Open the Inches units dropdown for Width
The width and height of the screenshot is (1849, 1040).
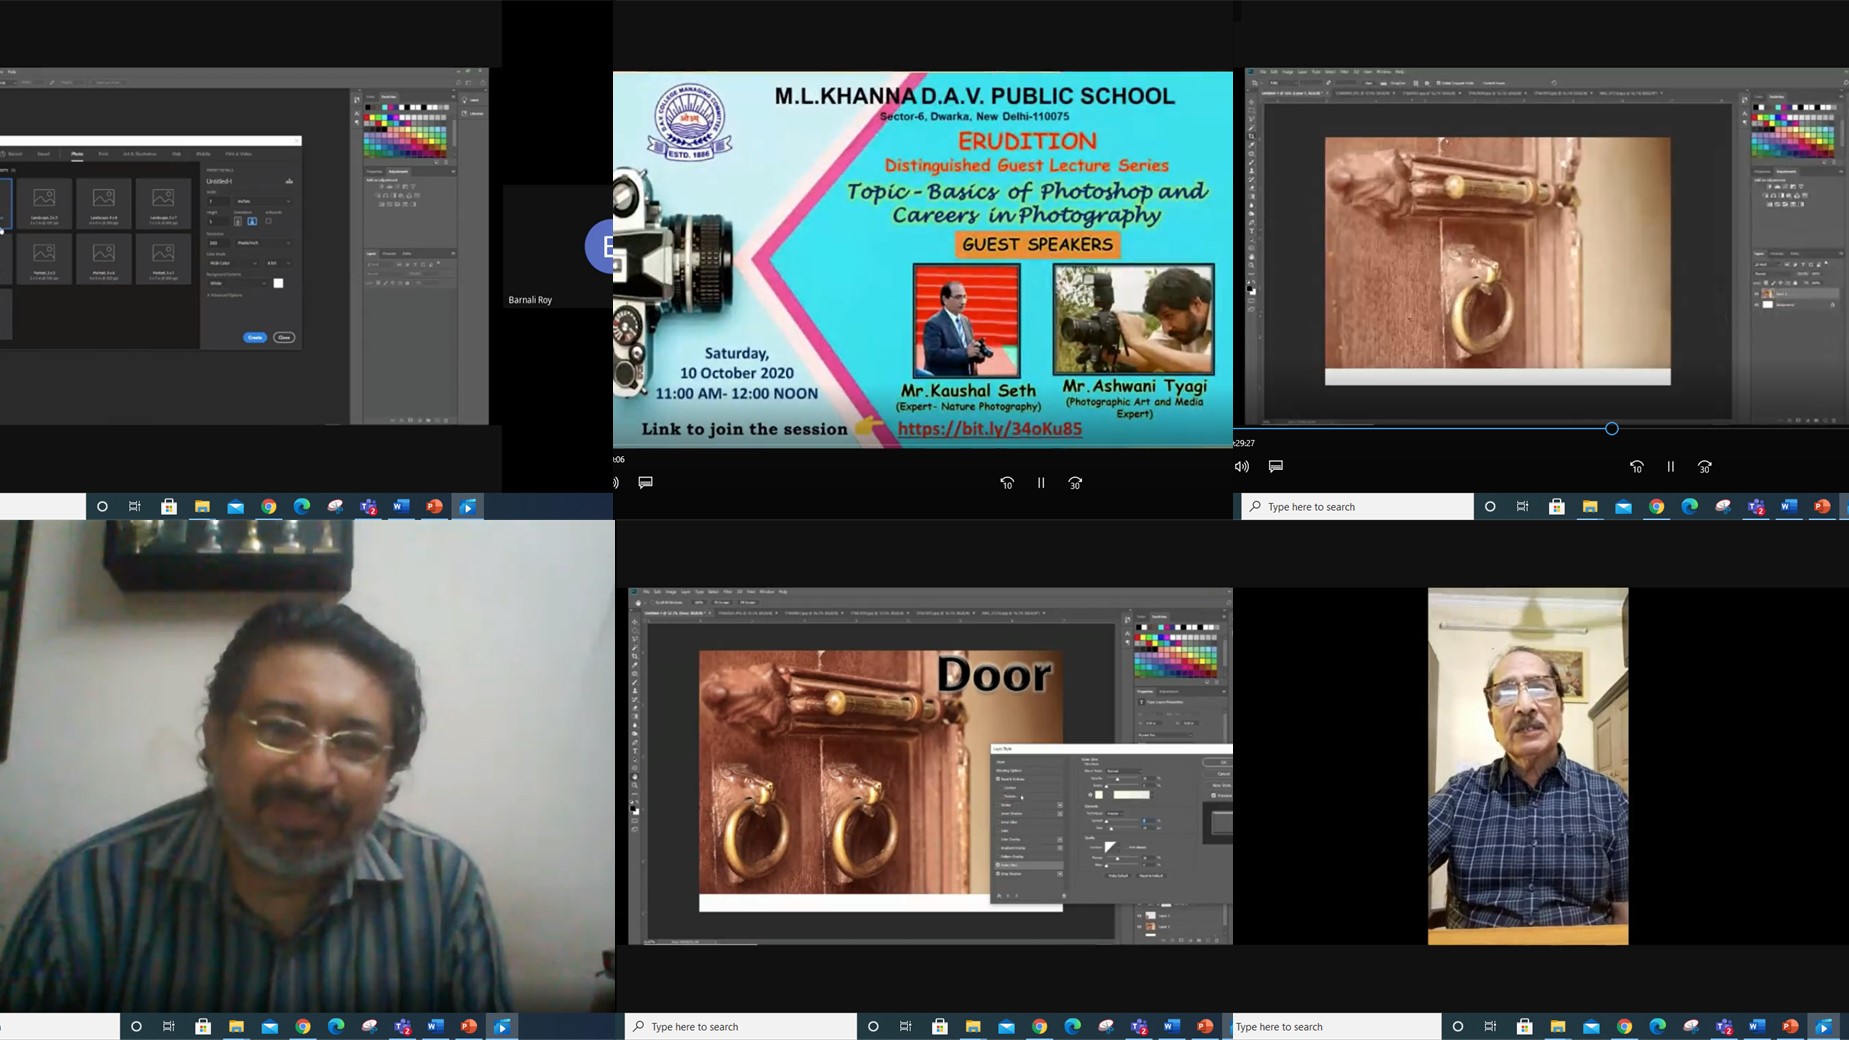(263, 201)
